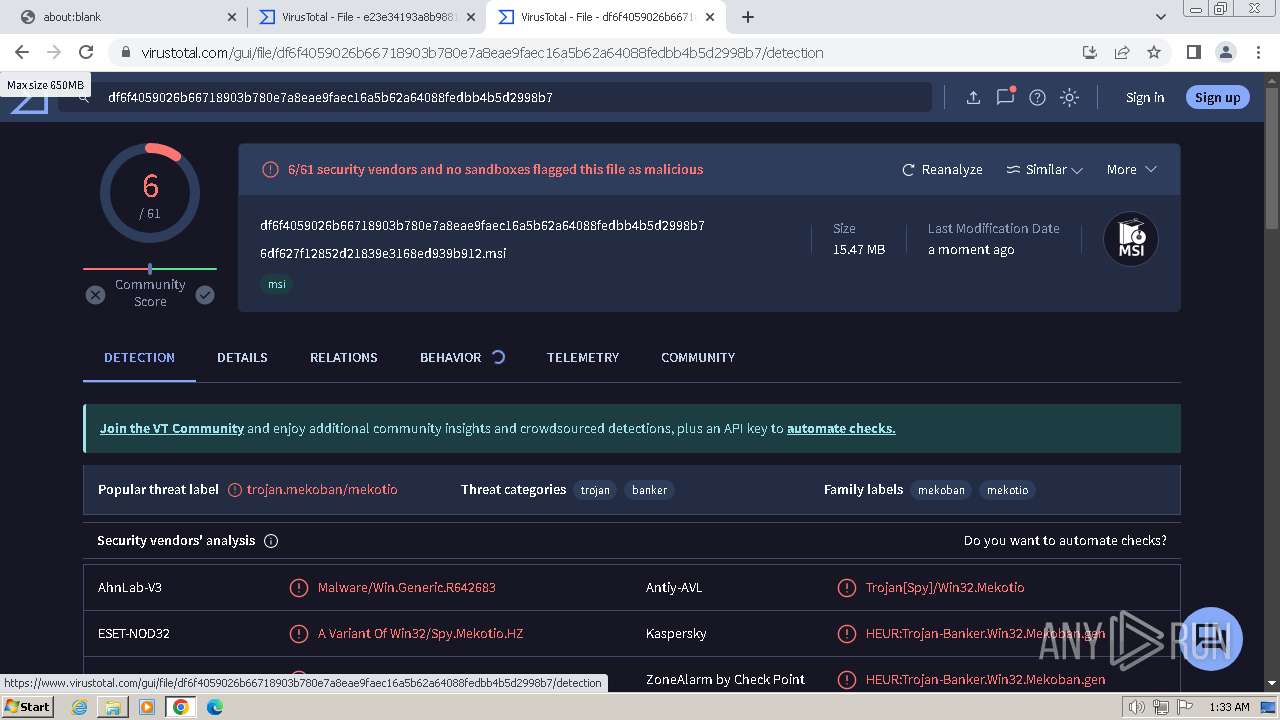Switch to the TELEMETRY tab
The width and height of the screenshot is (1280, 720).
(583, 357)
